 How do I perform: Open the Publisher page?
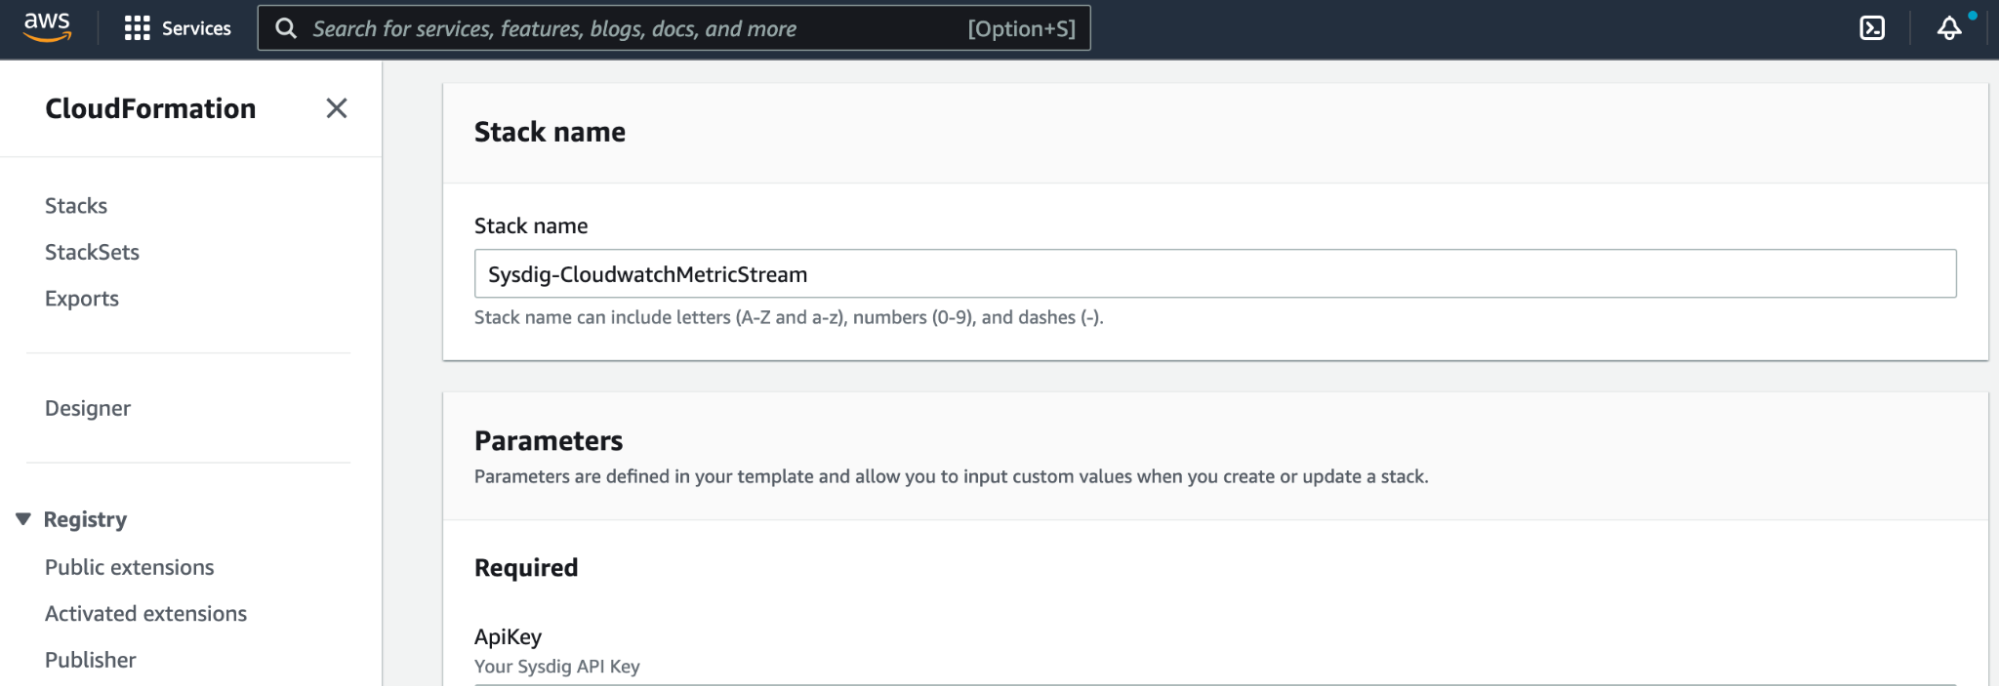point(90,658)
